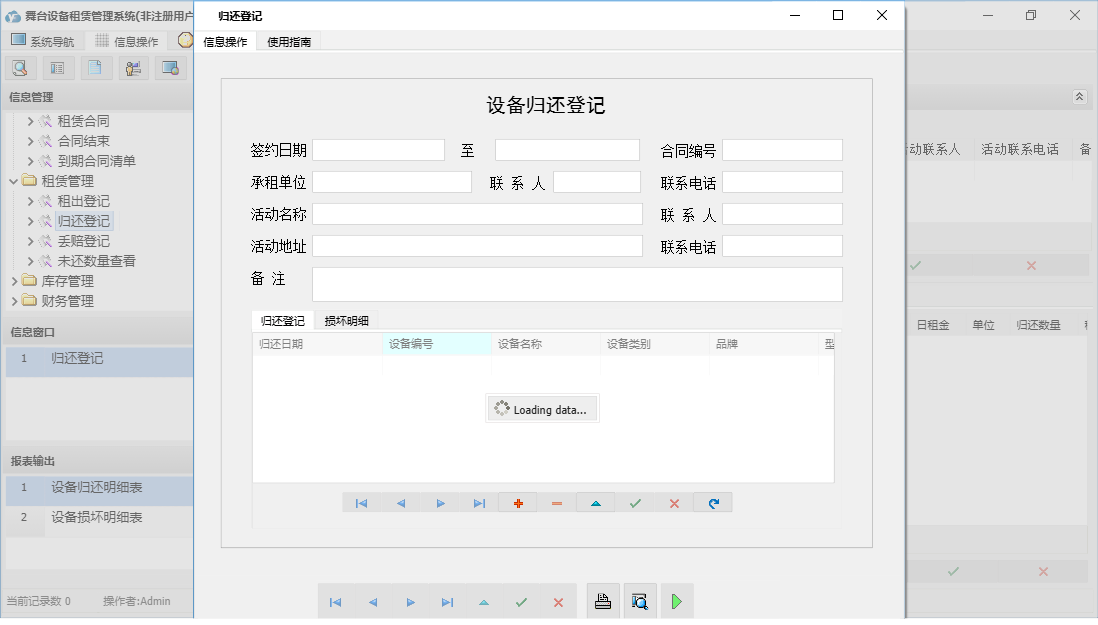Click the last record navigation icon
The height and width of the screenshot is (625, 1098).
click(478, 502)
